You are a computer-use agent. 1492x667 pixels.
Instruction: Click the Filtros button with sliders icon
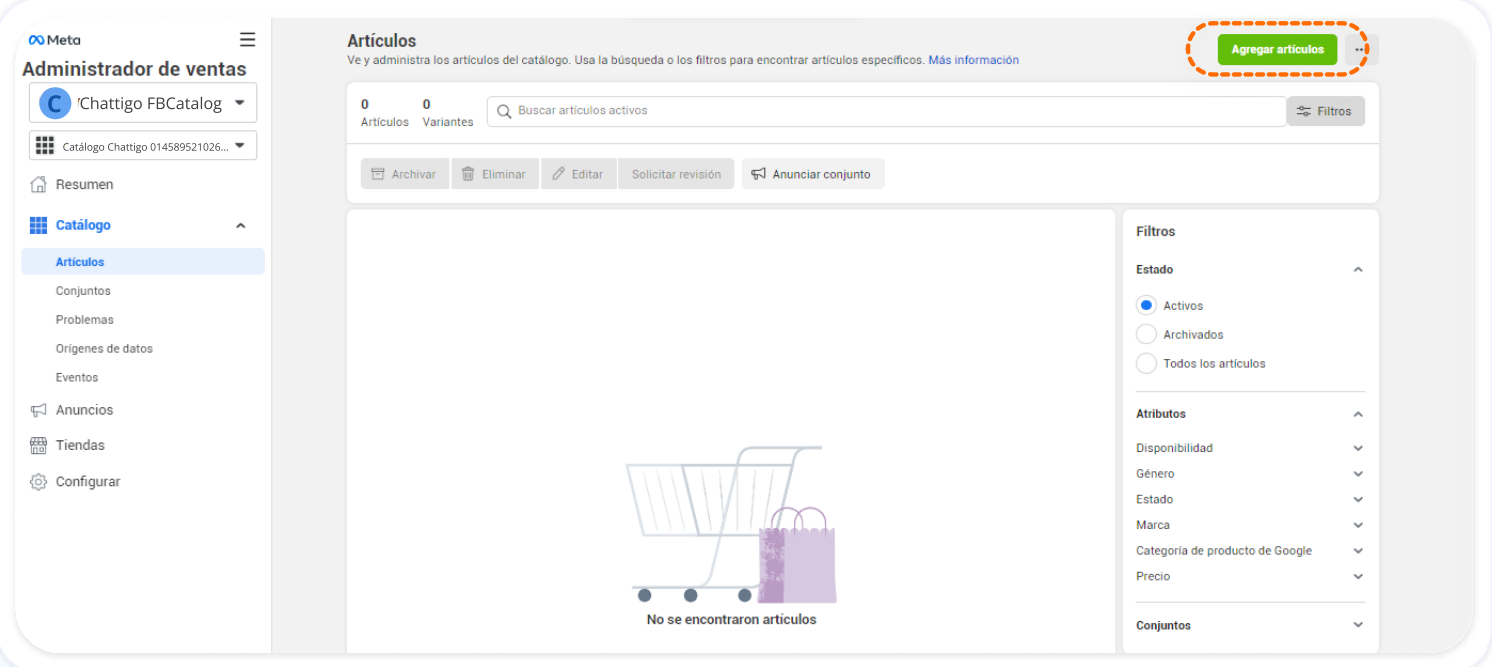[x=1325, y=111]
